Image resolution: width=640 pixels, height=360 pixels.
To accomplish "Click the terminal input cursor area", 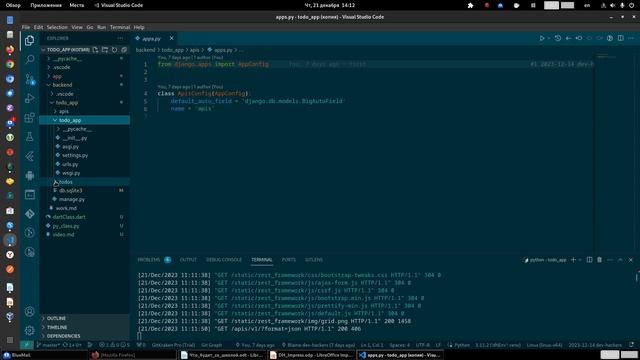I will pyautogui.click(x=139, y=336).
